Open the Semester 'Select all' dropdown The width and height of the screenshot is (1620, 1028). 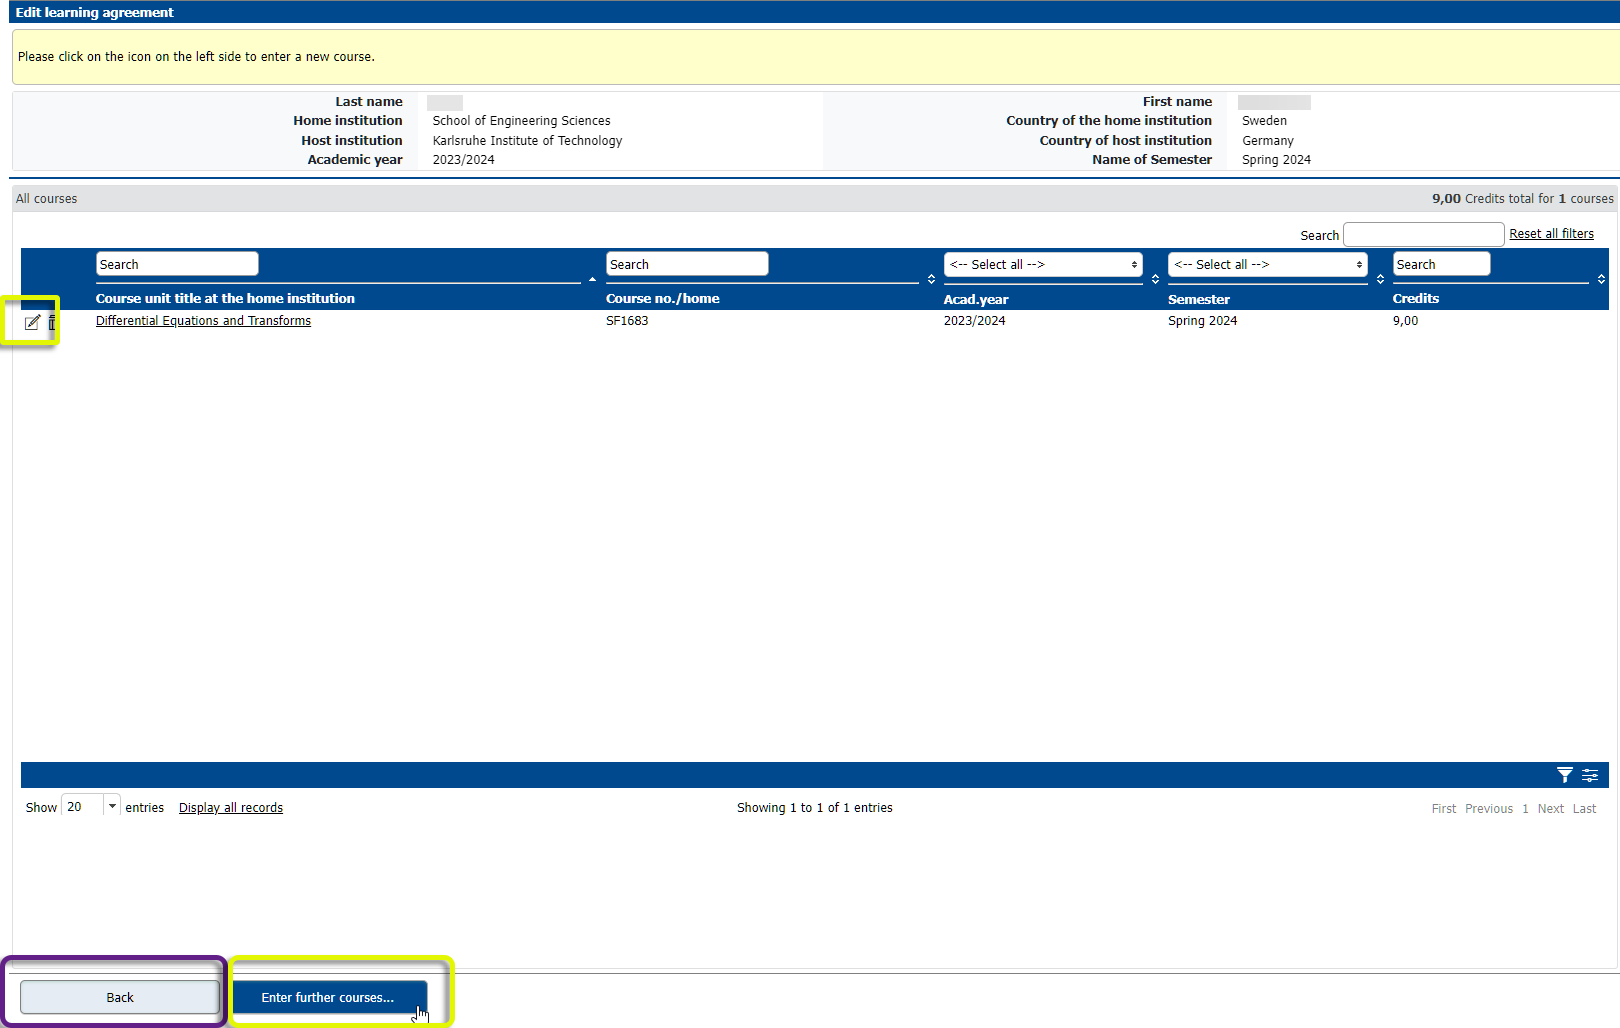pyautogui.click(x=1267, y=264)
